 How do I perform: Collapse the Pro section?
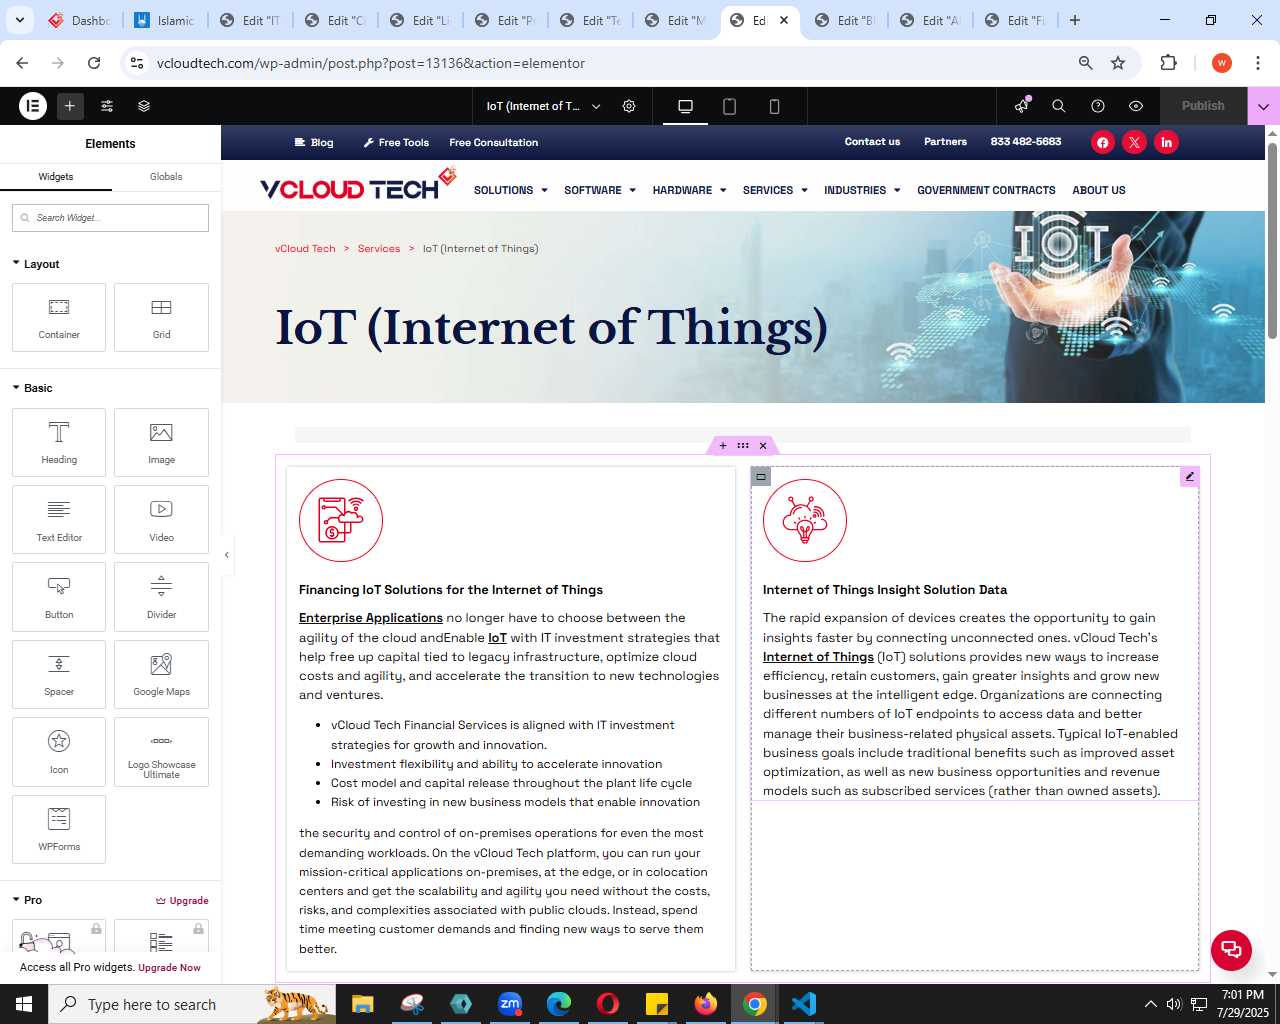pyautogui.click(x=27, y=900)
